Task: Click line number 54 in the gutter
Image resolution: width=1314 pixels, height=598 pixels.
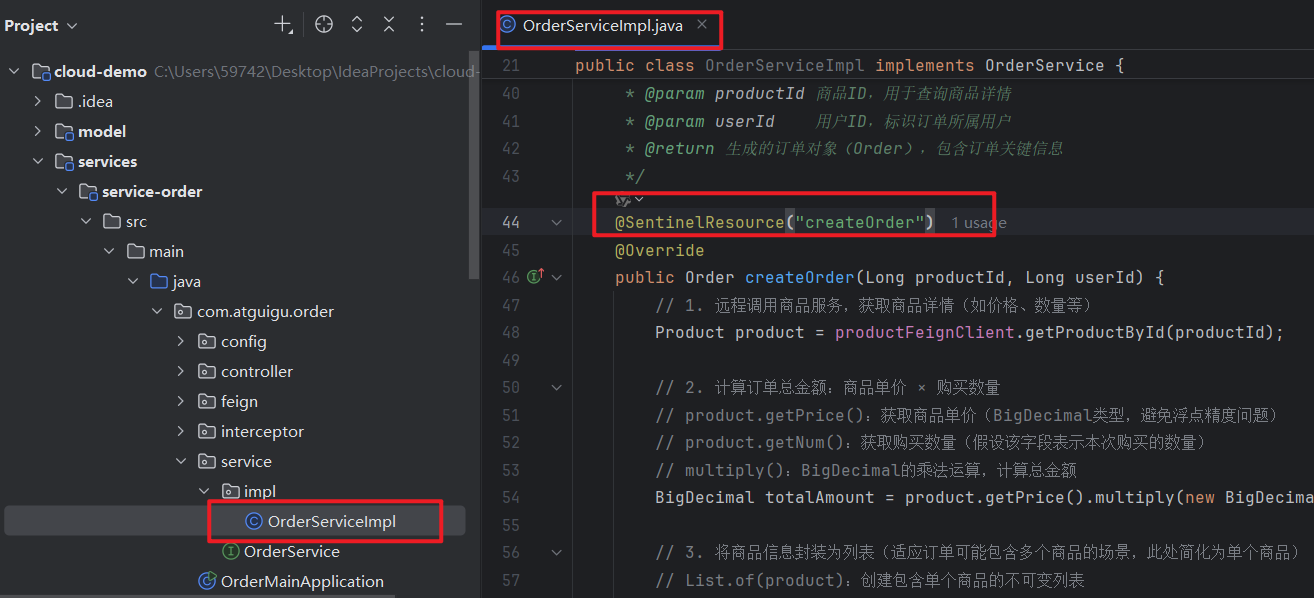Action: [x=510, y=497]
